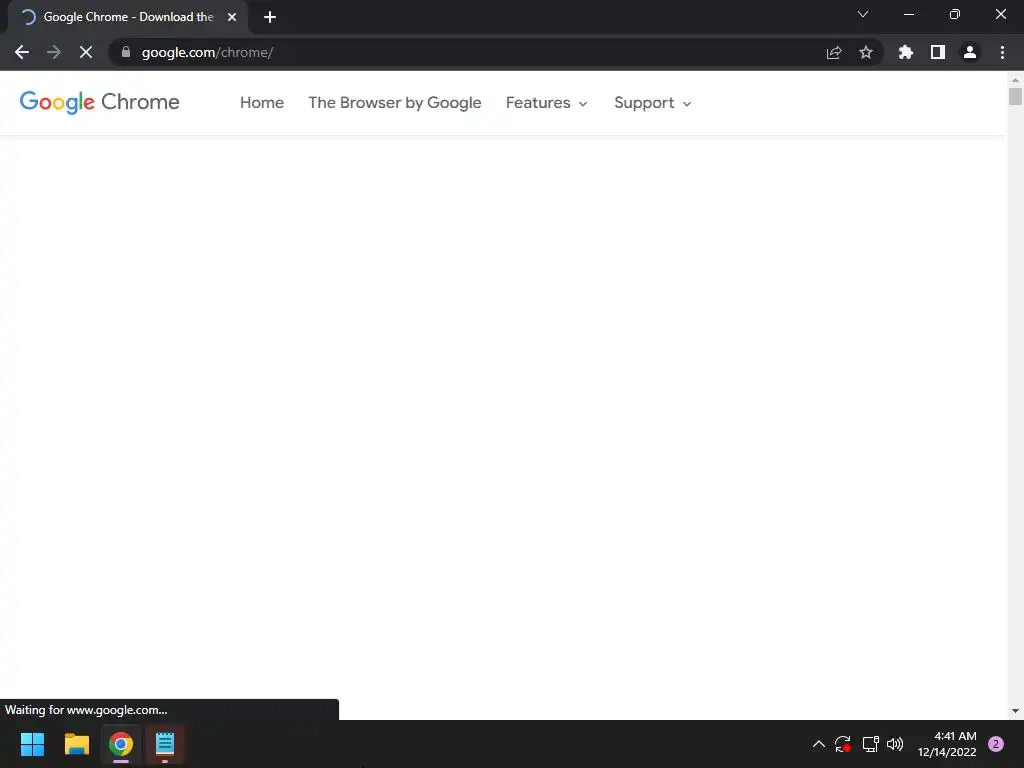This screenshot has height=768, width=1024.
Task: Show hidden system tray icons
Action: (x=818, y=744)
